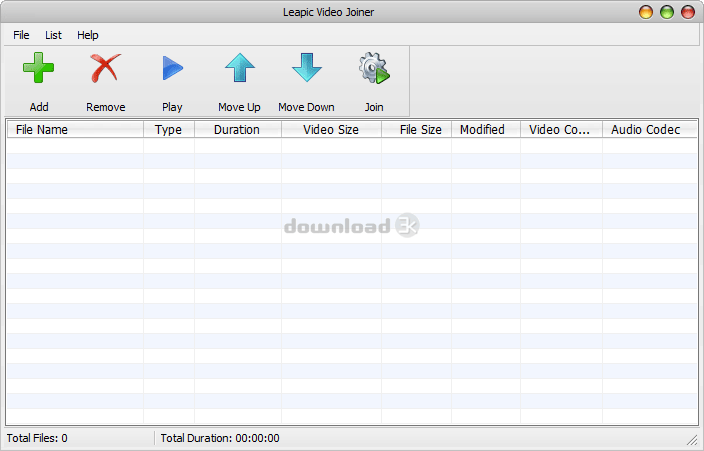Viewport: 704px width, 451px height.
Task: Open the List menu
Action: [53, 35]
